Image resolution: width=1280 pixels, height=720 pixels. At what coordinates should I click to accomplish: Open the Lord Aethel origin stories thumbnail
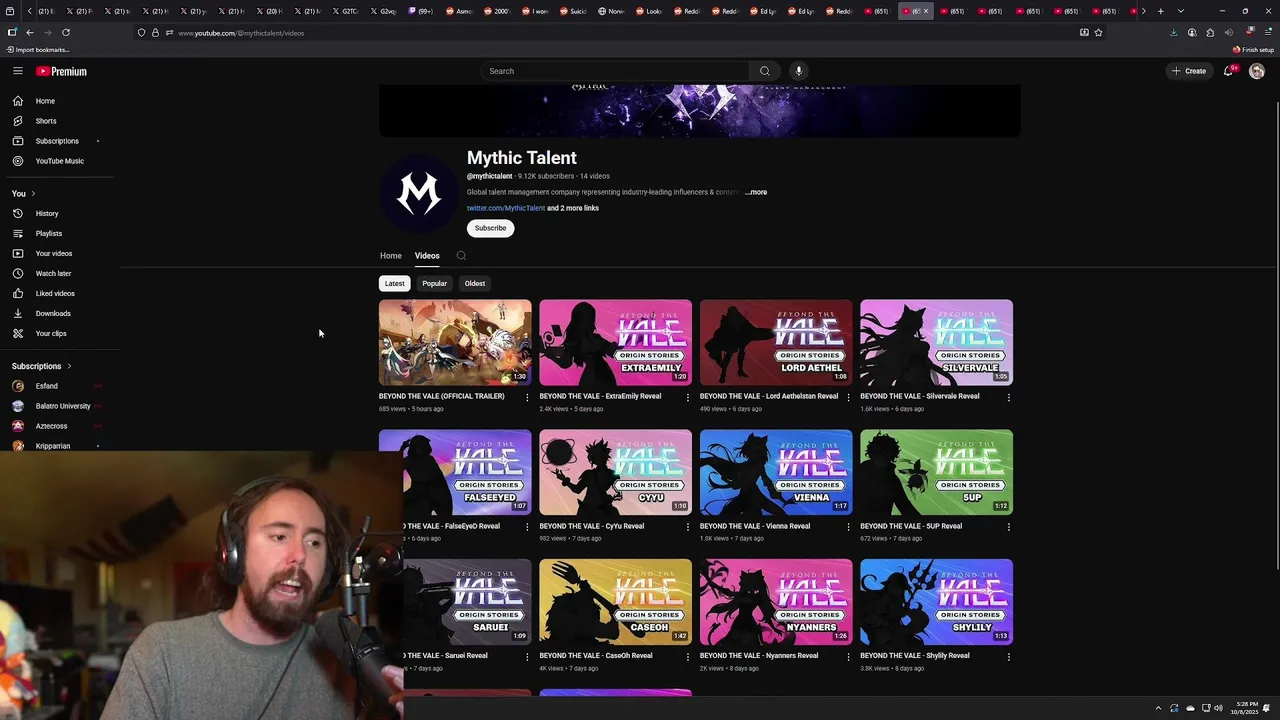776,342
